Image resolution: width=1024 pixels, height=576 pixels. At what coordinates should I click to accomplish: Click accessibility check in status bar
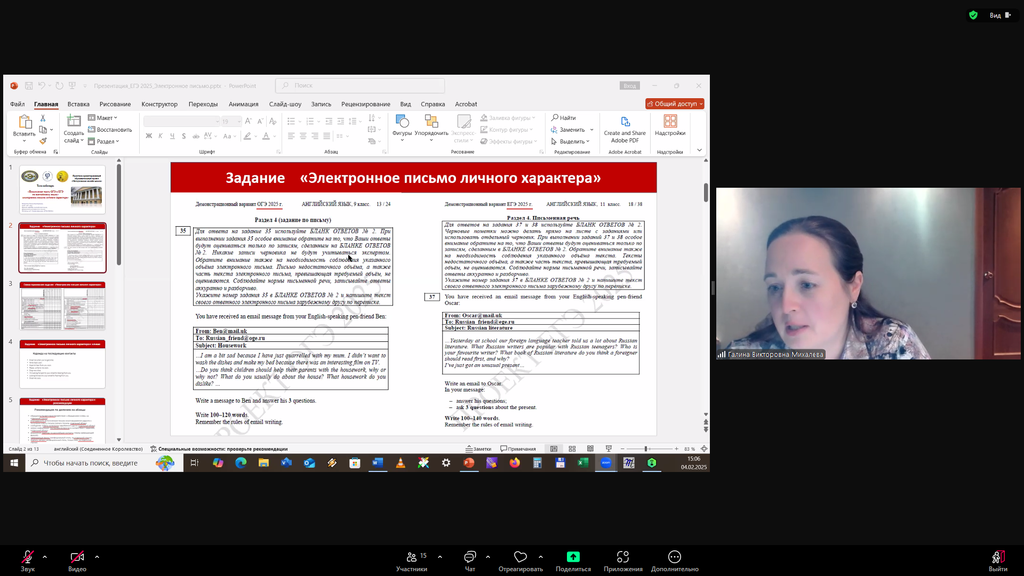[x=219, y=449]
